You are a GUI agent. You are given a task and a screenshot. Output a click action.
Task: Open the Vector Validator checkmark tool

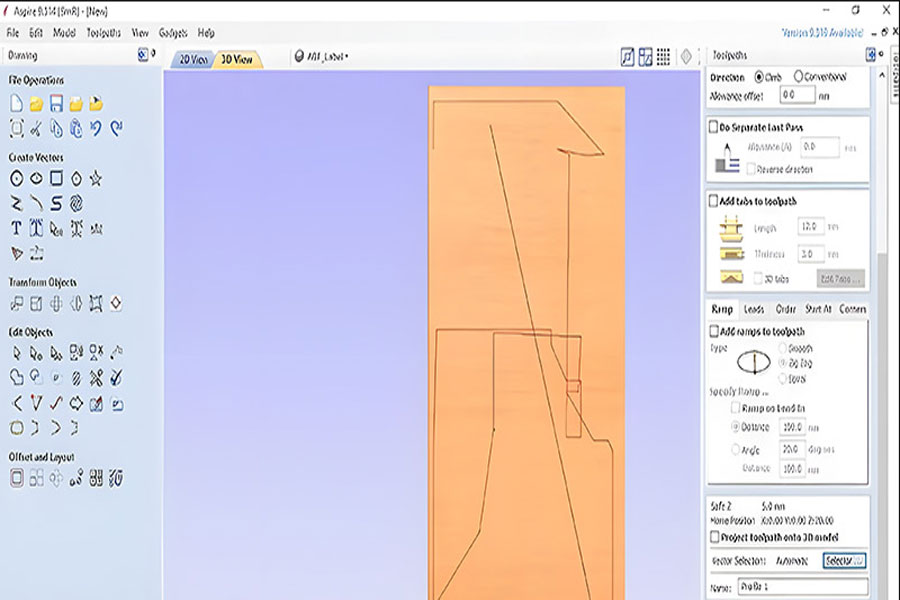click(116, 377)
